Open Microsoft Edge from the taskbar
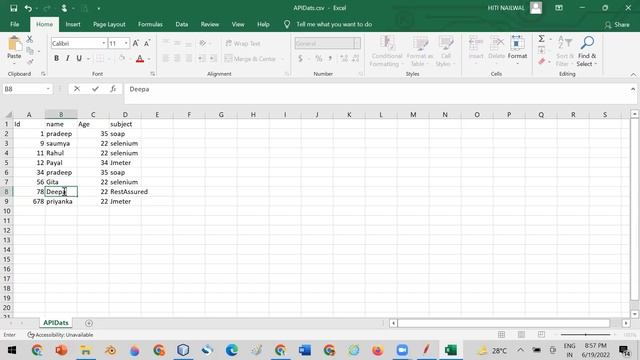The width and height of the screenshot is (640, 360). [x=231, y=350]
